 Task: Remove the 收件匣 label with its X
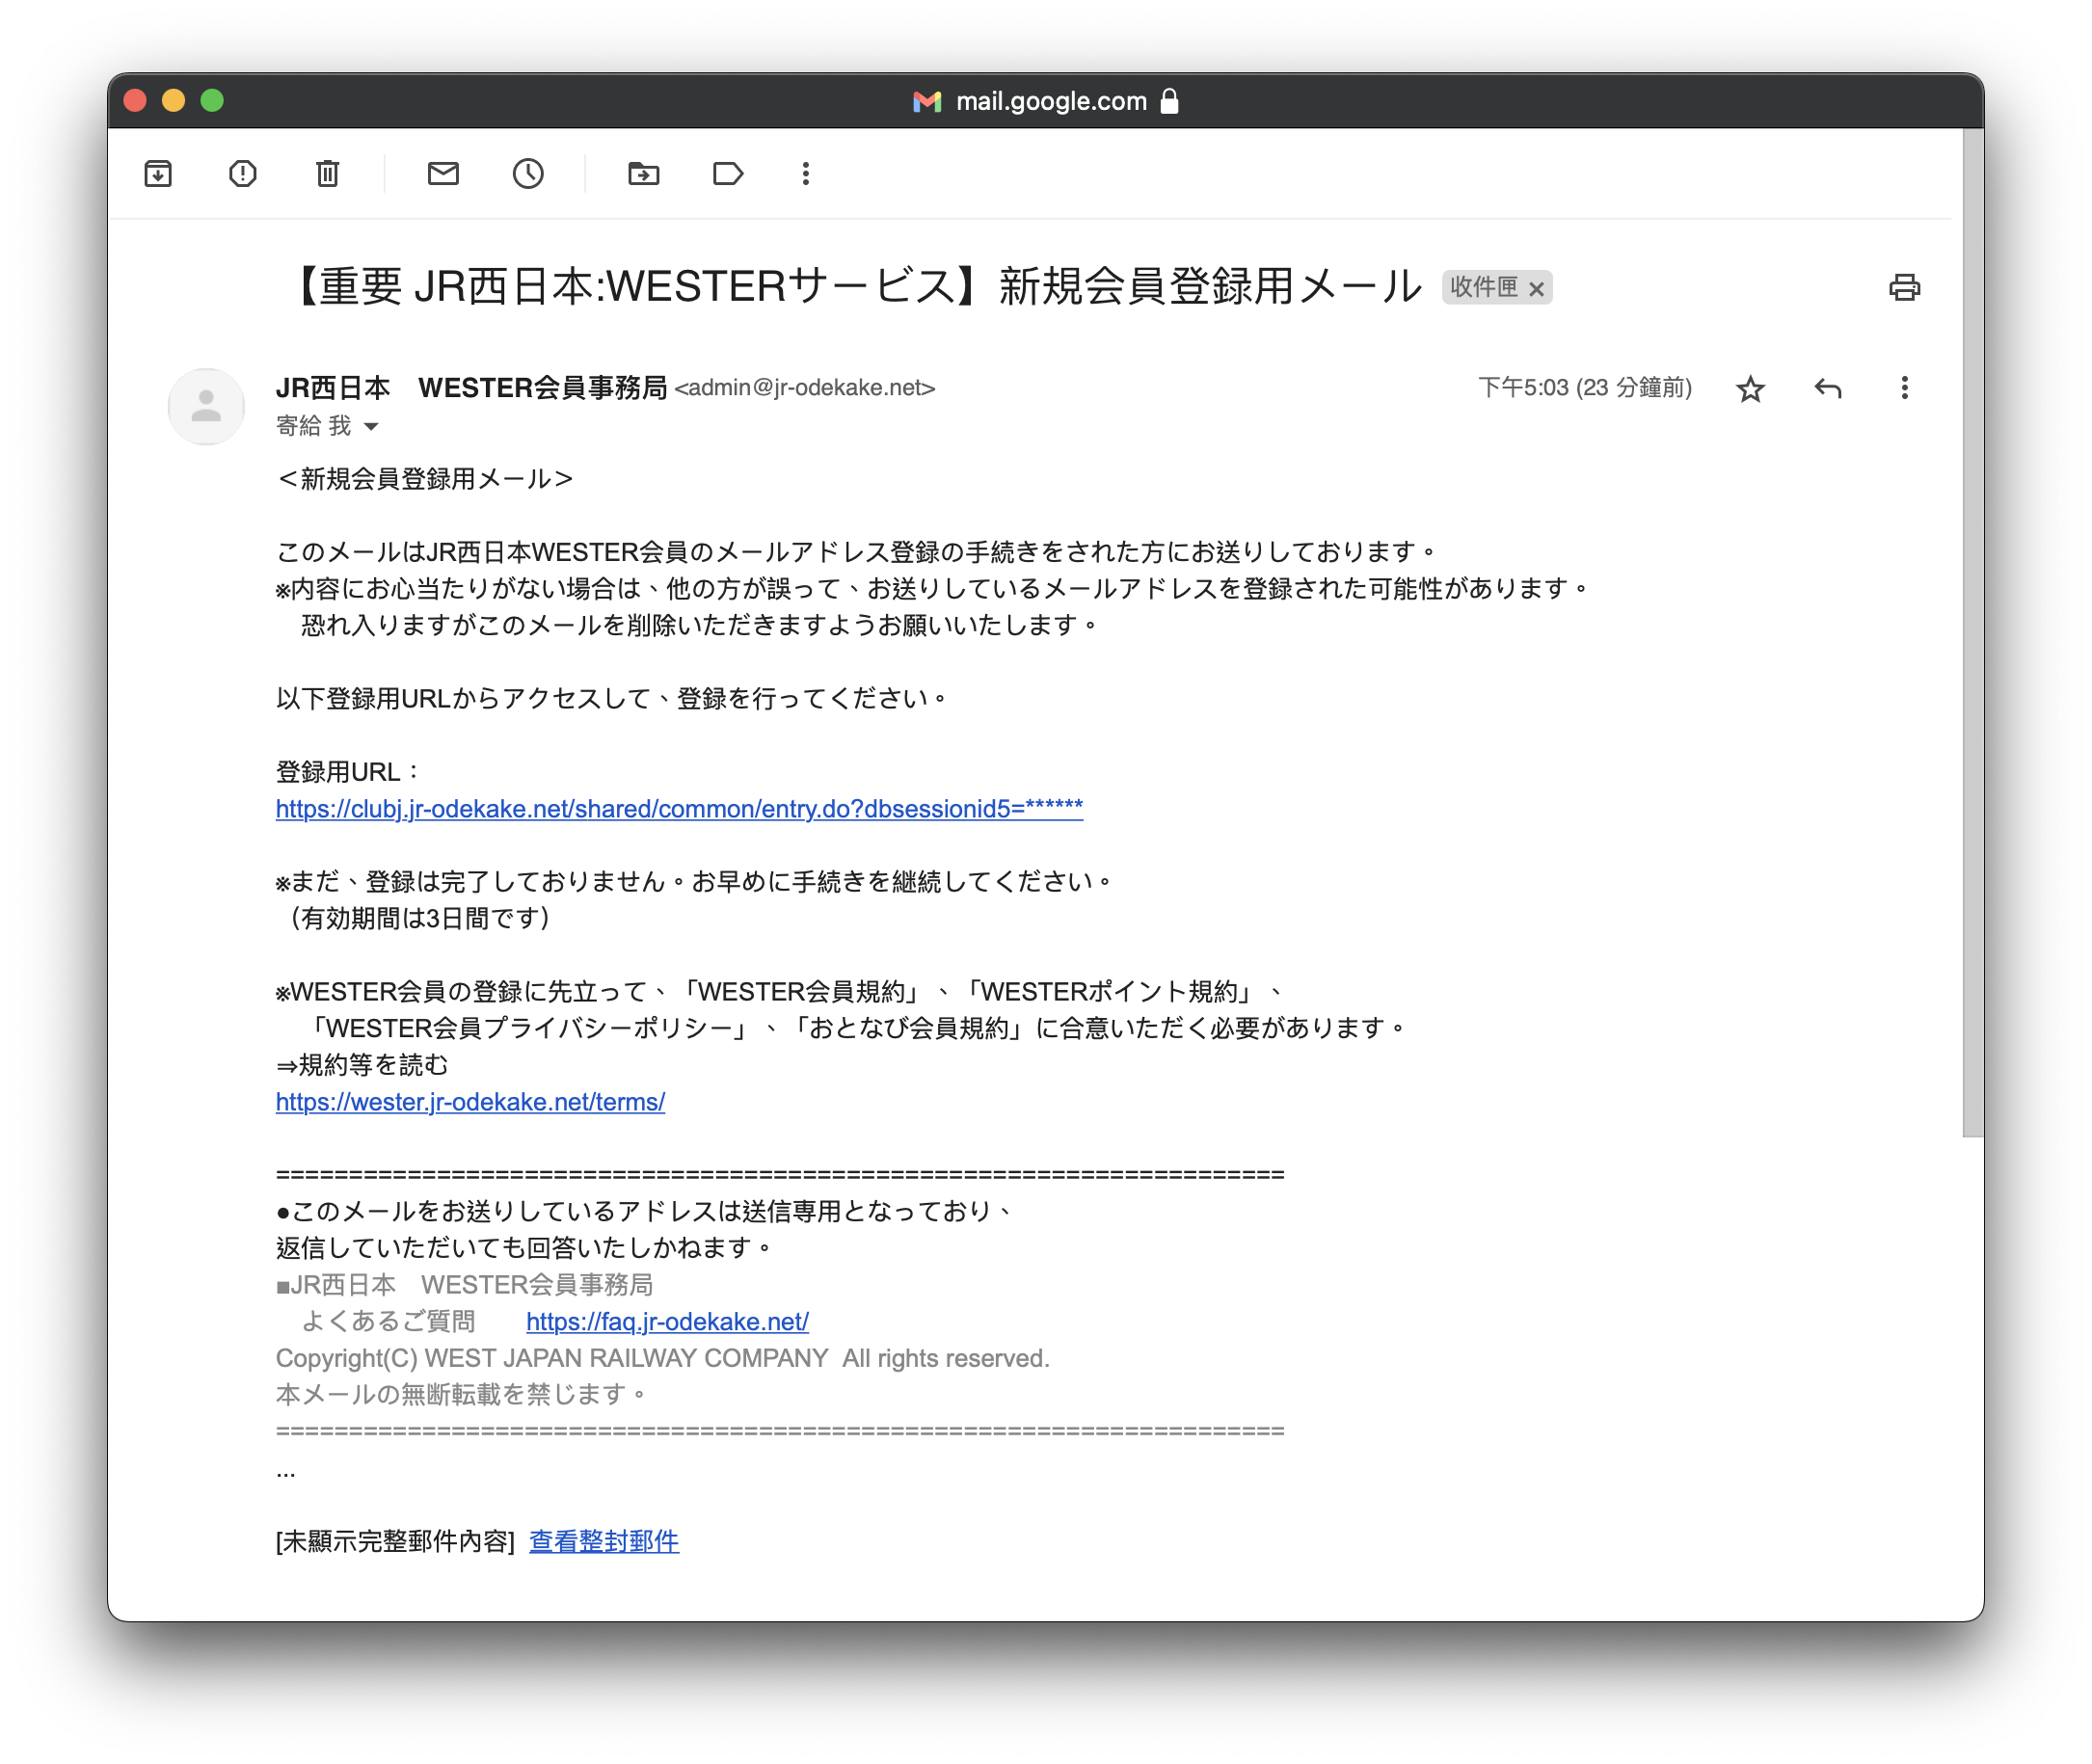[x=1537, y=289]
